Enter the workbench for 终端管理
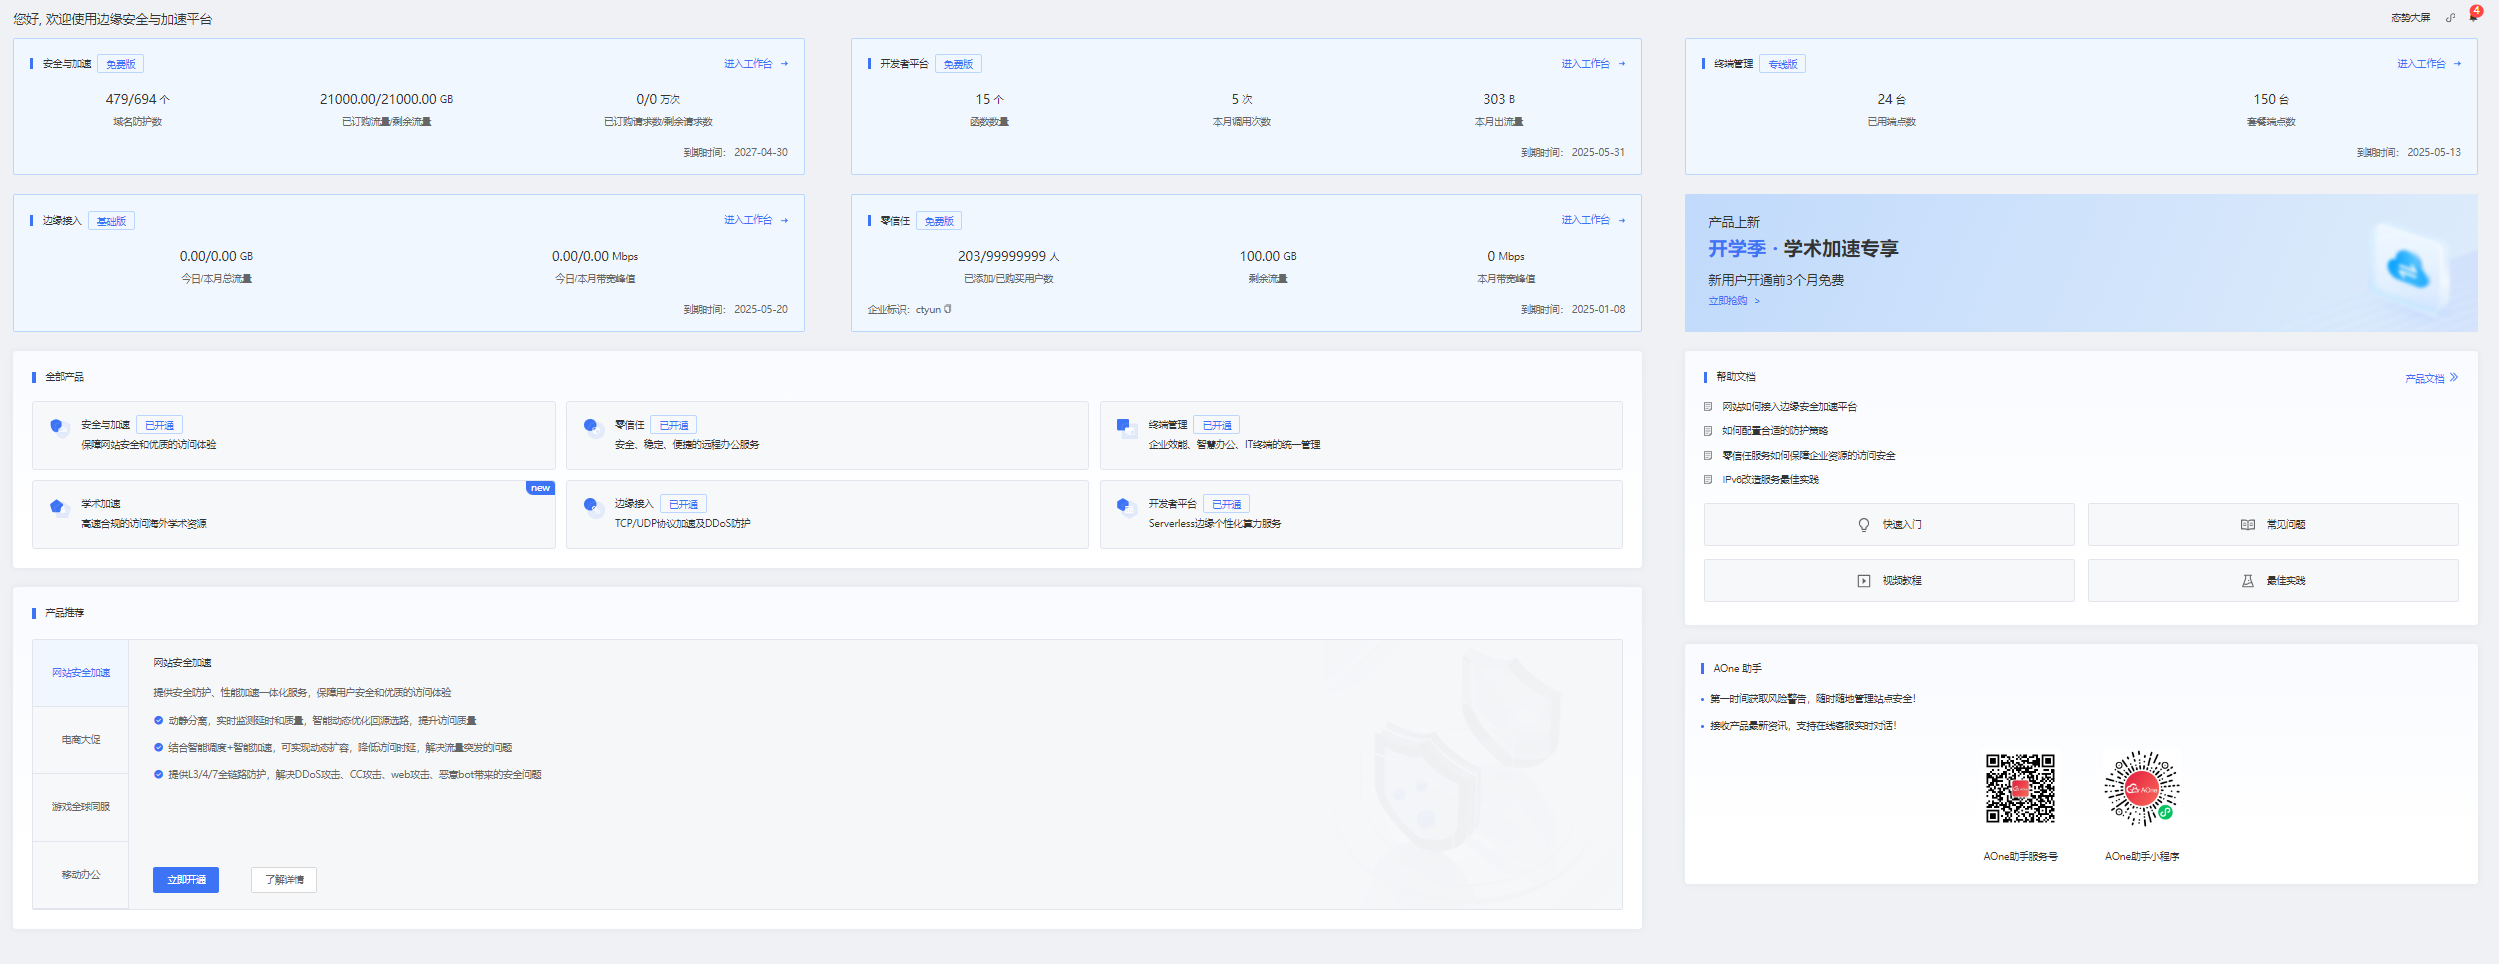The image size is (2499, 964). pyautogui.click(x=2428, y=64)
